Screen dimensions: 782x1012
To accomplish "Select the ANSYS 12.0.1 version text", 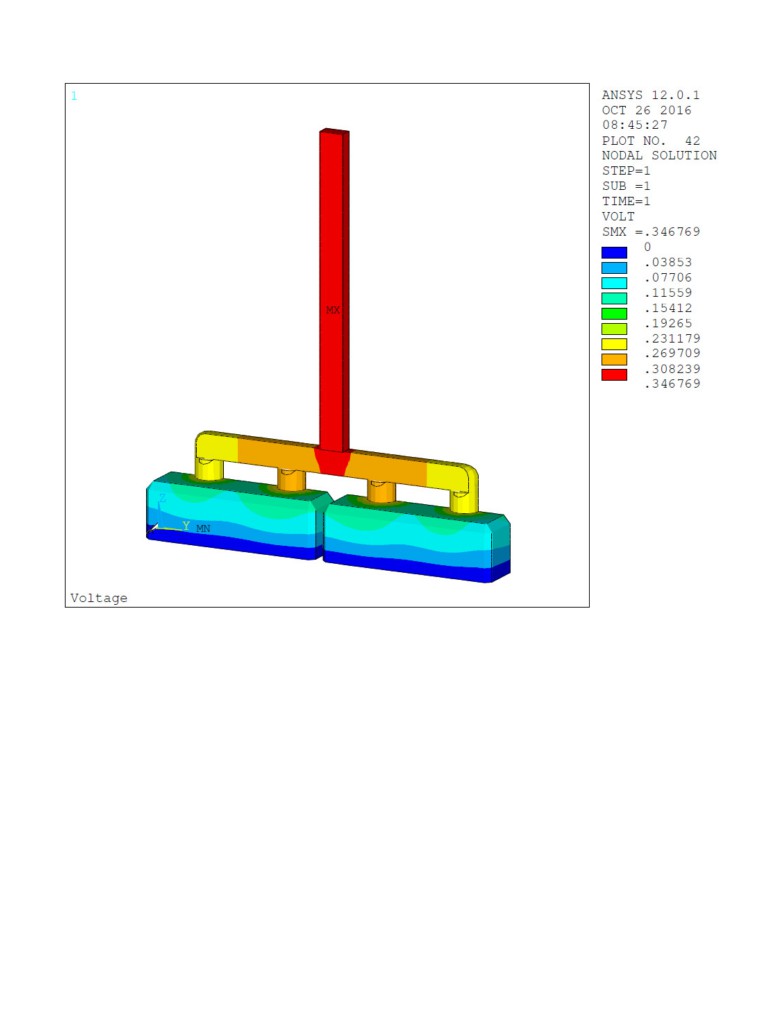I will 651,95.
